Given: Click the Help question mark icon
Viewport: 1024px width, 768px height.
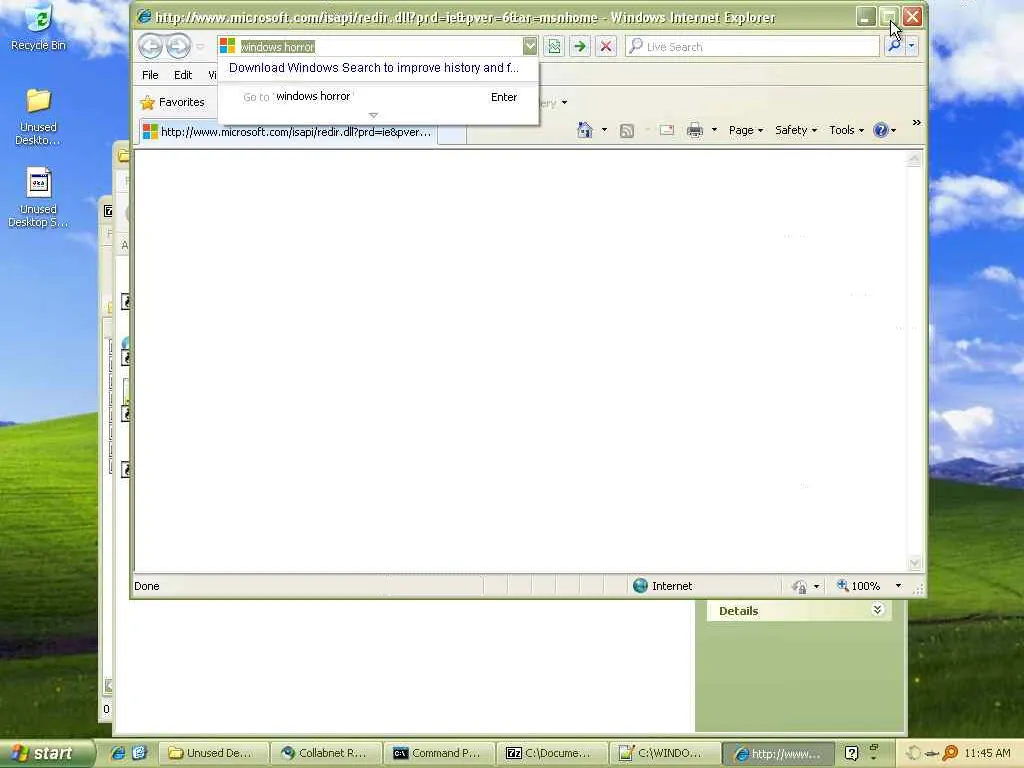Looking at the screenshot, I should [880, 130].
